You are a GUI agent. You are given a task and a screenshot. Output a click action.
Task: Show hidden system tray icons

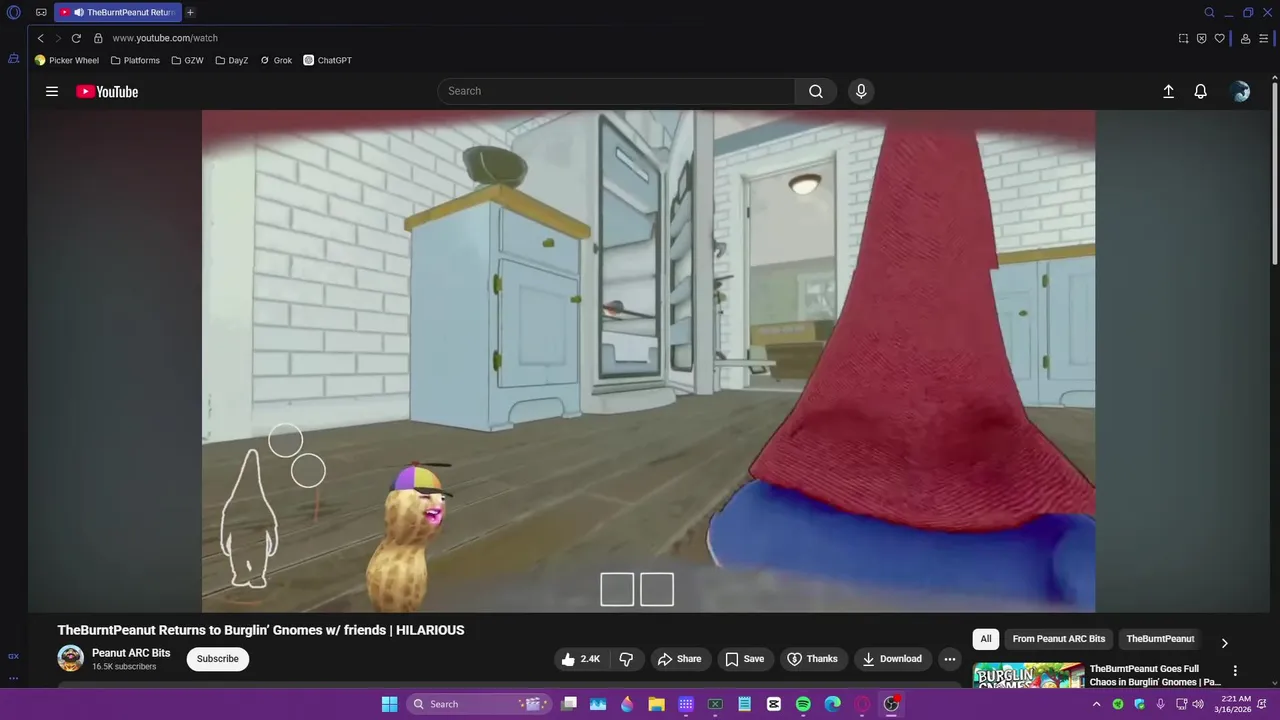[x=1096, y=704]
